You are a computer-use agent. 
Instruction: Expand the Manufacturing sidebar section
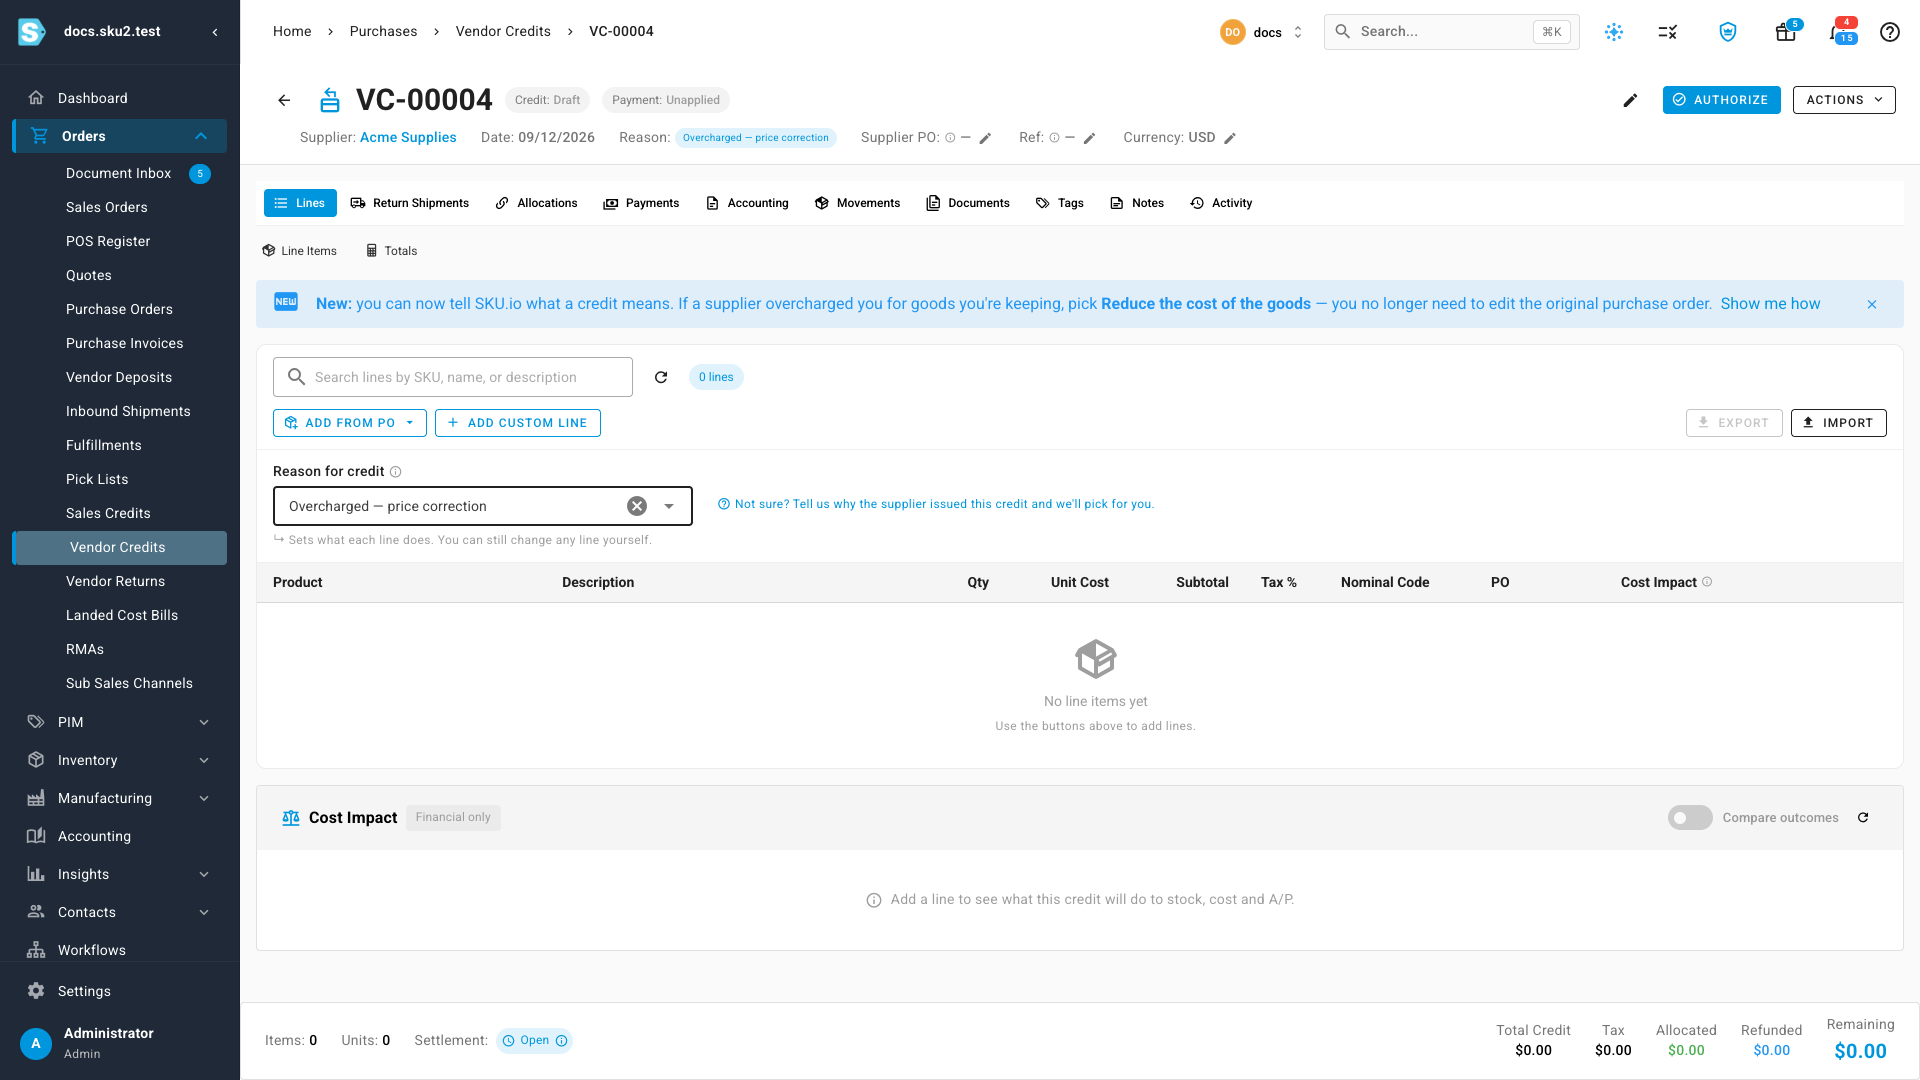point(204,798)
